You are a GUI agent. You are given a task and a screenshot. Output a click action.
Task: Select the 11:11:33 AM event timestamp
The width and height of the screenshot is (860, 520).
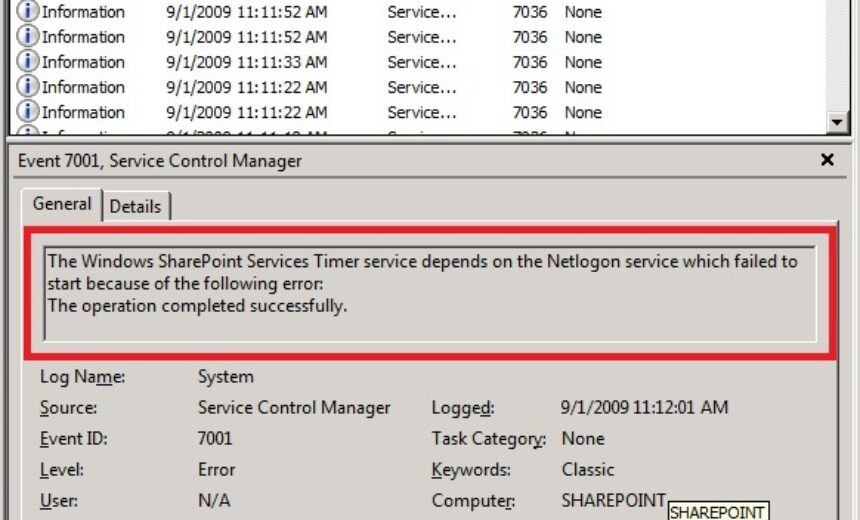point(246,62)
